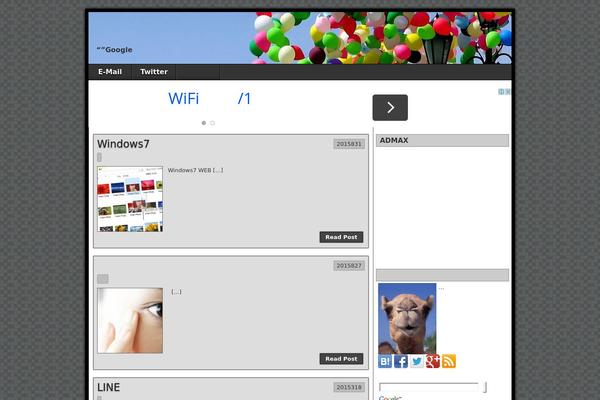This screenshot has width=600, height=400.
Task: Open the Google+ social icon
Action: [433, 361]
